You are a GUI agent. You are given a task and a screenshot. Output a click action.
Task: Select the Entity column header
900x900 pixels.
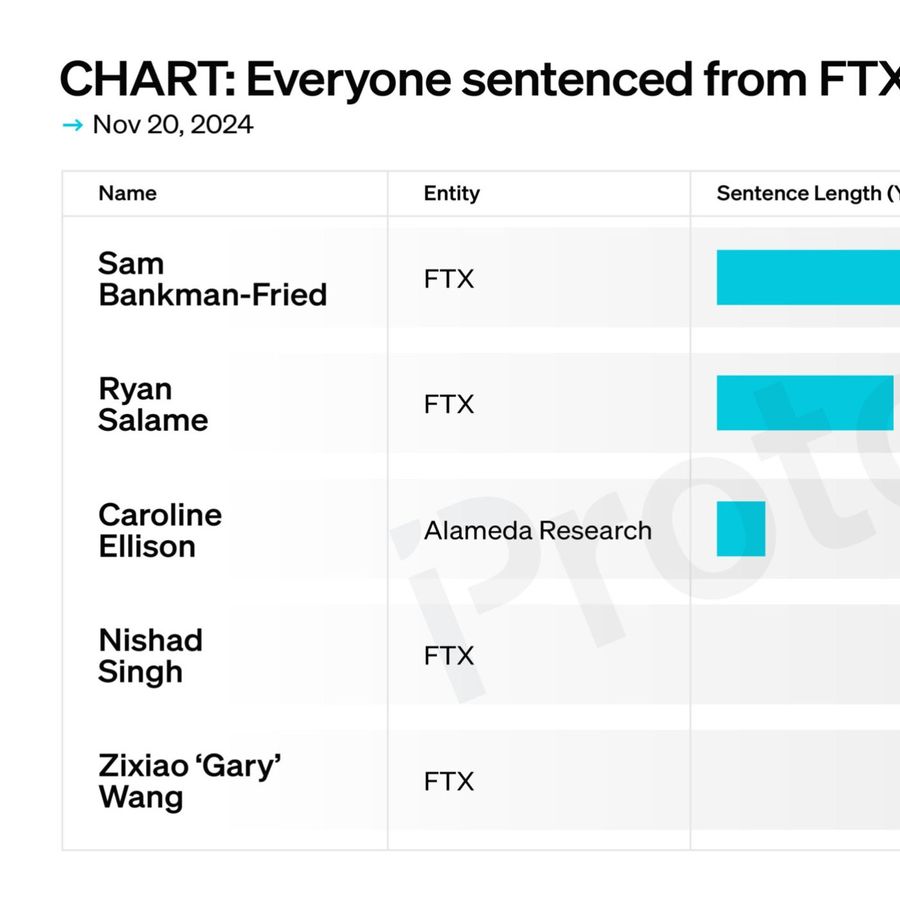[x=451, y=193]
